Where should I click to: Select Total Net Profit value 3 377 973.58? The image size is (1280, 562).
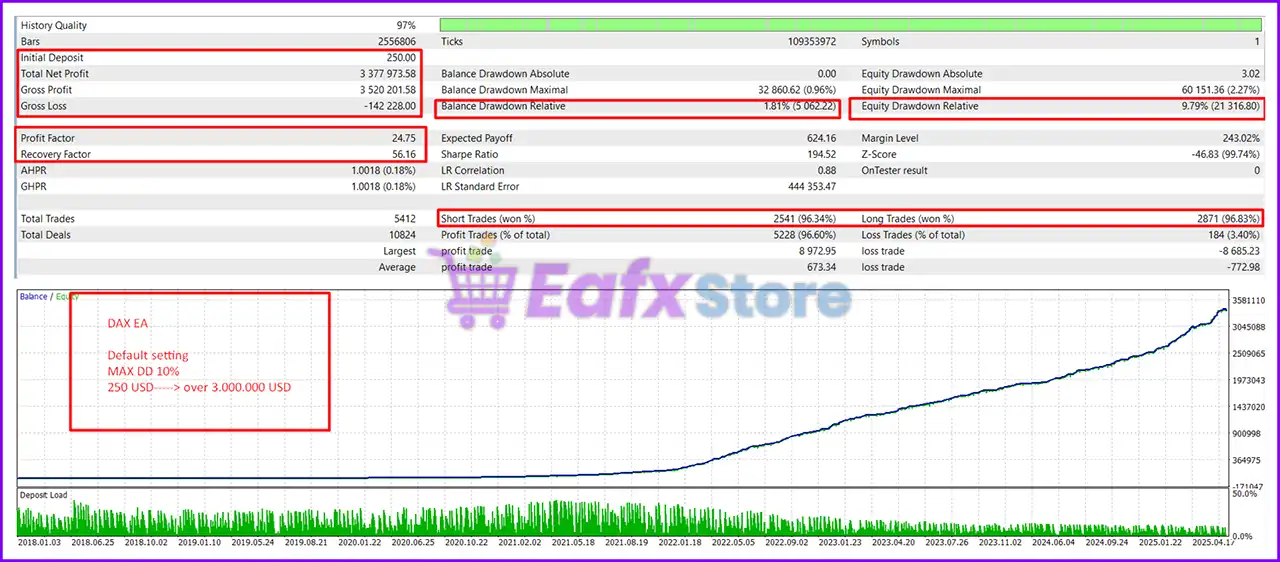387,74
